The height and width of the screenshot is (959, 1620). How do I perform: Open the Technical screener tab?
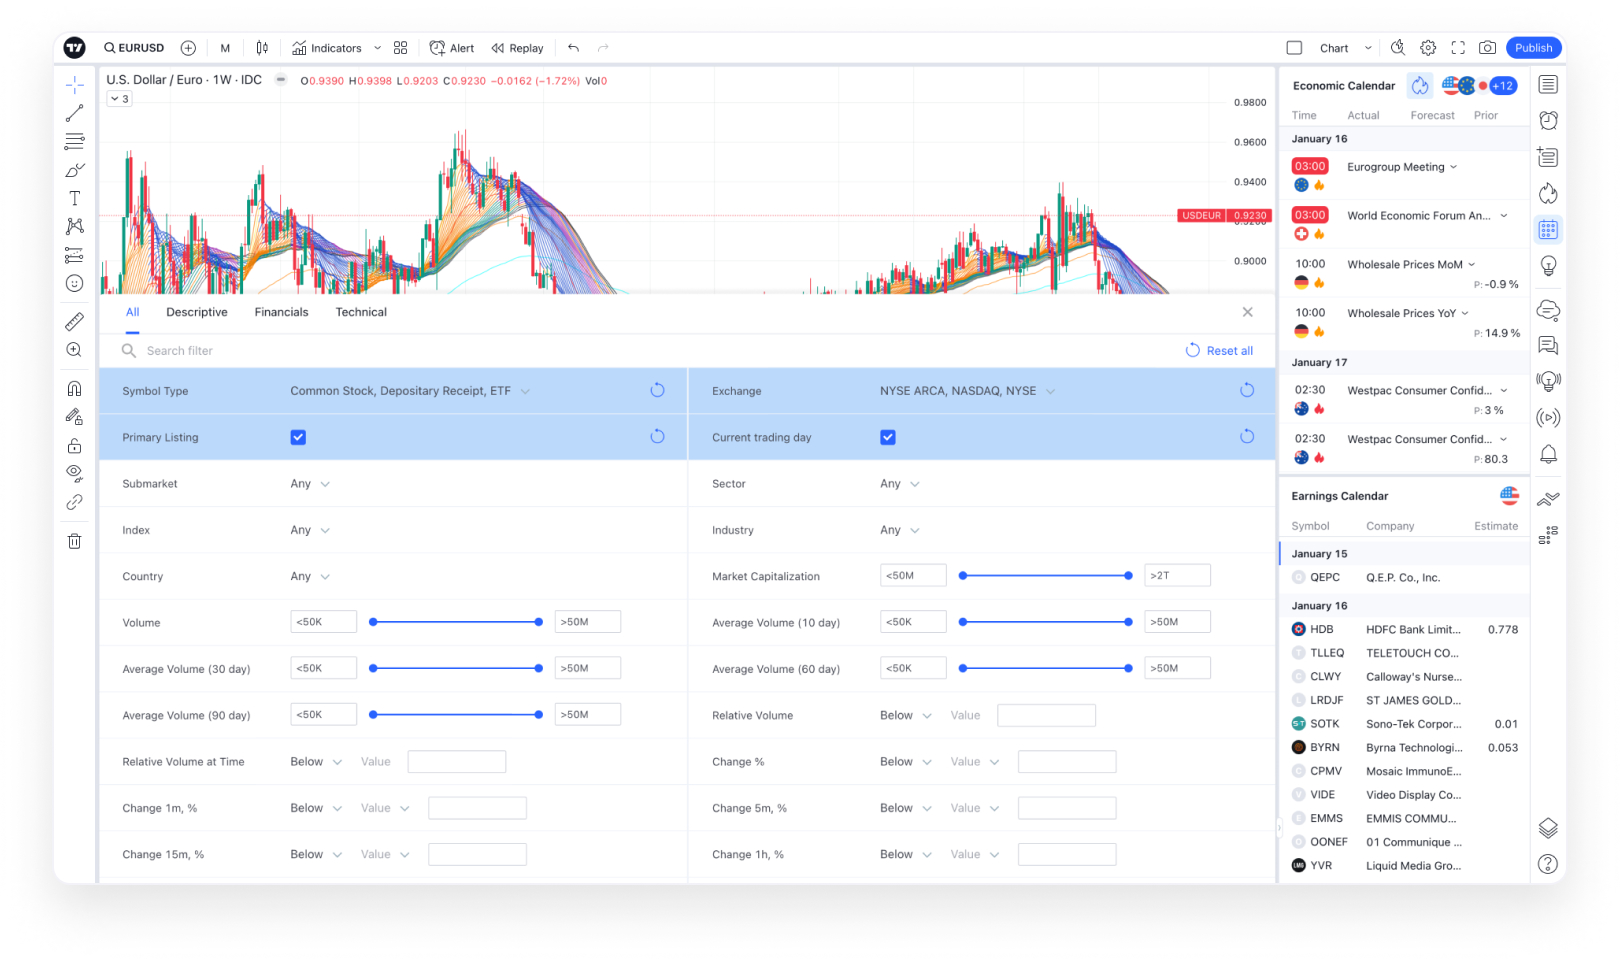click(361, 311)
